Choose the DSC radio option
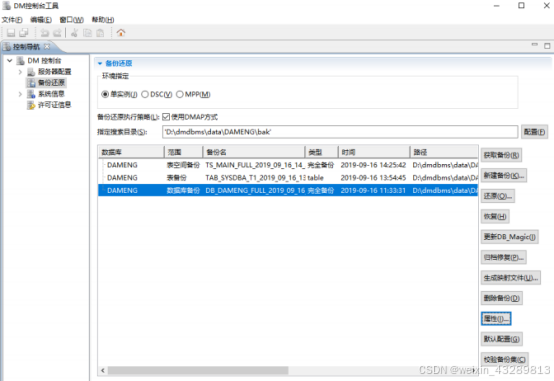The width and height of the screenshot is (554, 381). tap(145, 94)
